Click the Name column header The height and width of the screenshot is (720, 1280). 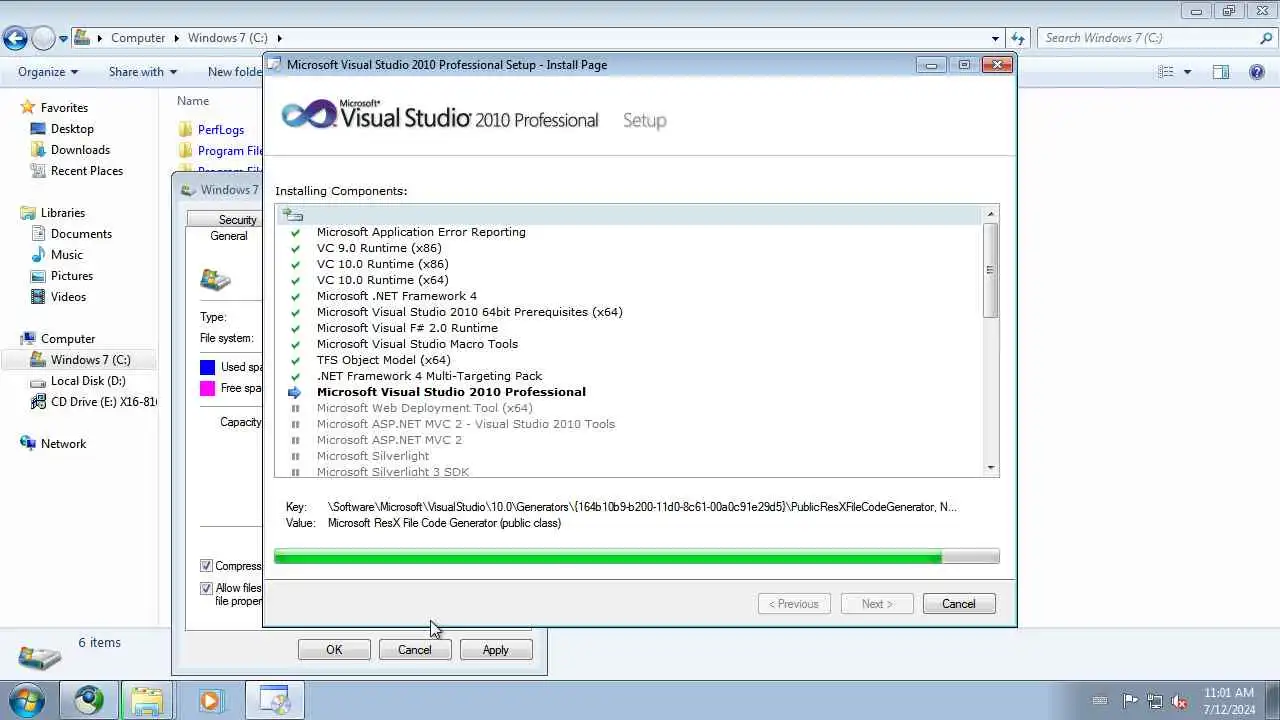pos(193,101)
